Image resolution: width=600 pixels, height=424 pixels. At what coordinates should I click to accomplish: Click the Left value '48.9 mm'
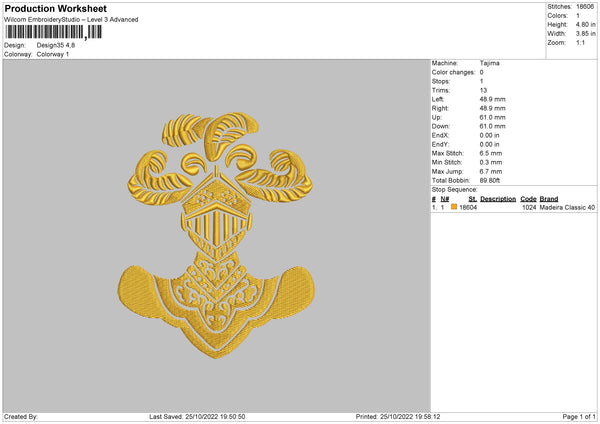[492, 99]
